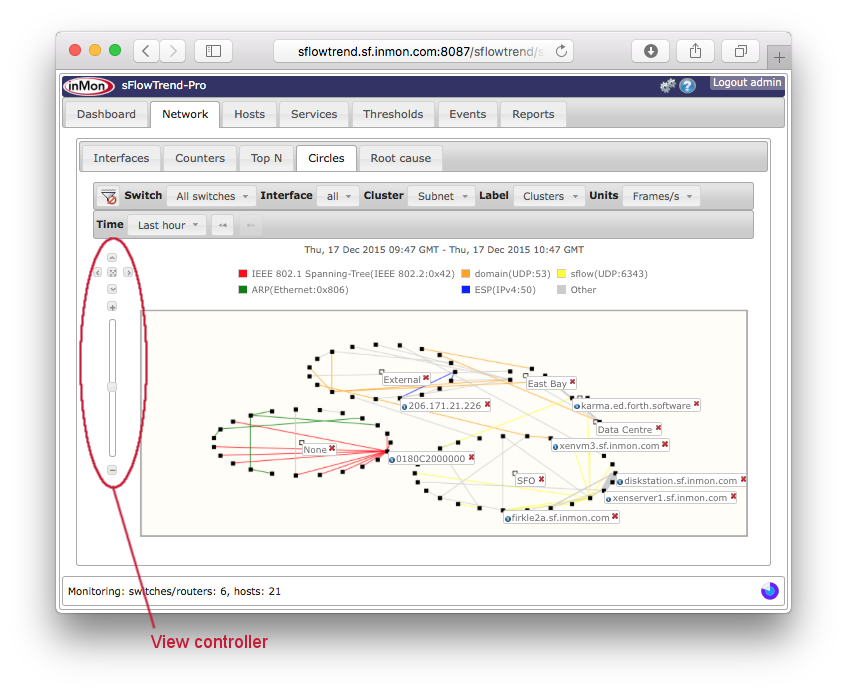Click the red Spanning-Tree legend swatch

click(x=243, y=274)
